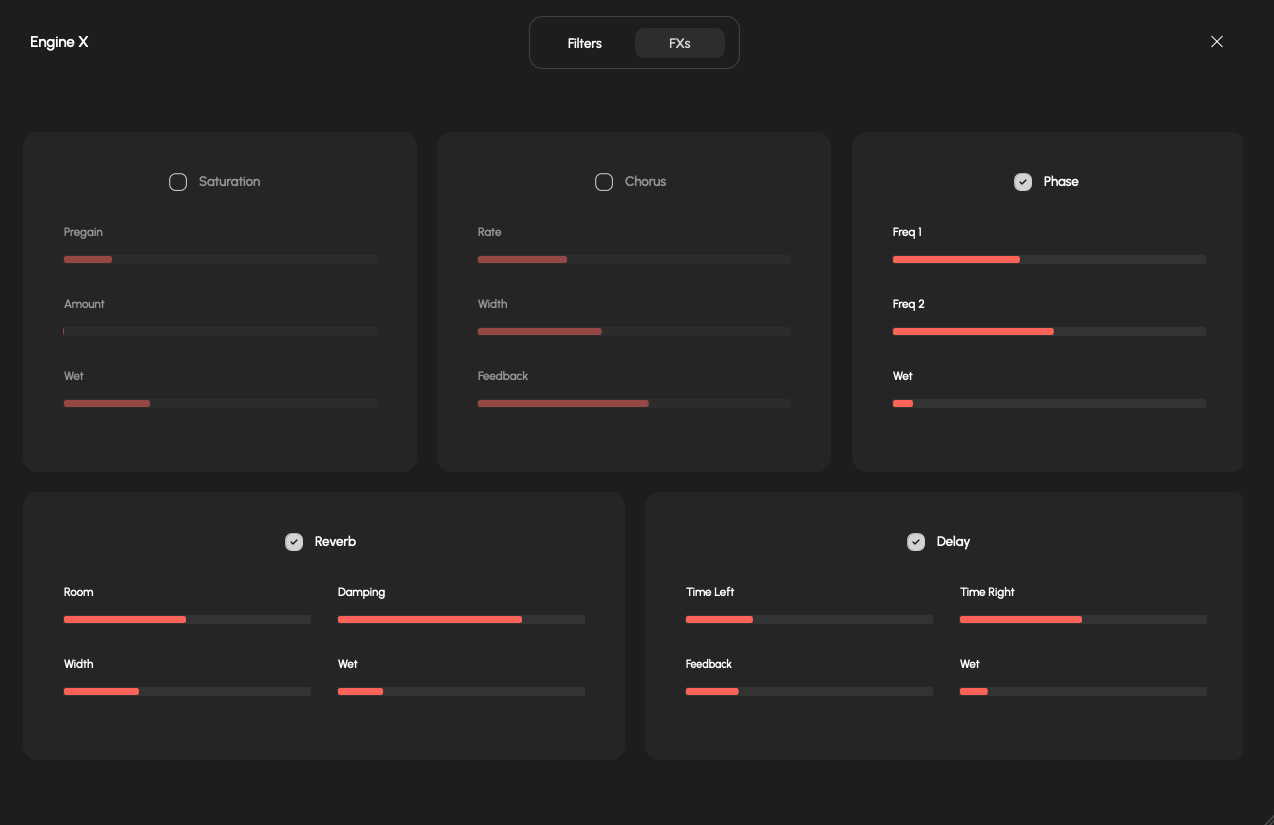Disable the Phase effect checkbox
The width and height of the screenshot is (1274, 825).
1023,182
